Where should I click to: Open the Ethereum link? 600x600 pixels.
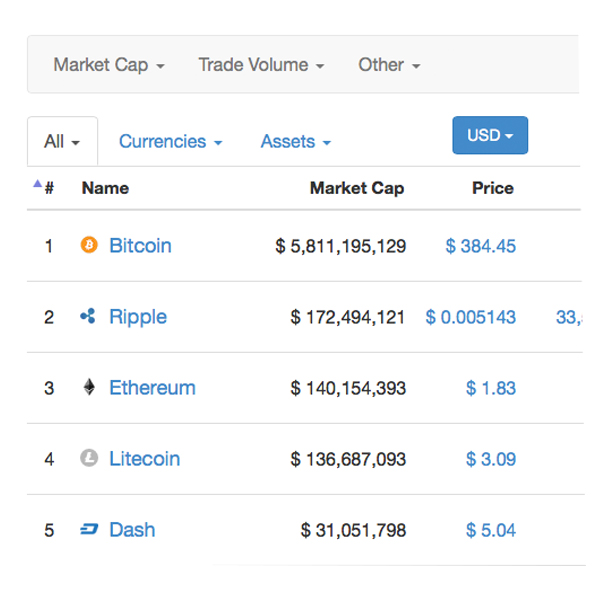point(152,388)
